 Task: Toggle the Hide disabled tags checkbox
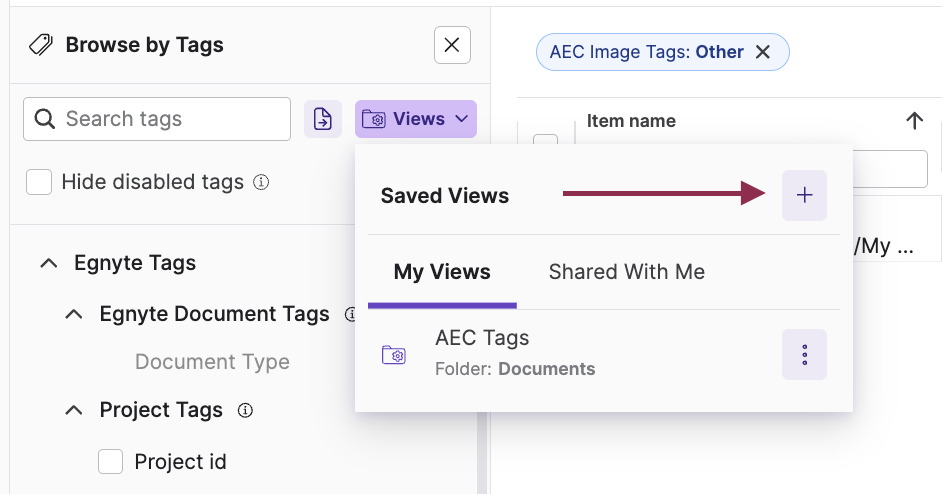(39, 182)
